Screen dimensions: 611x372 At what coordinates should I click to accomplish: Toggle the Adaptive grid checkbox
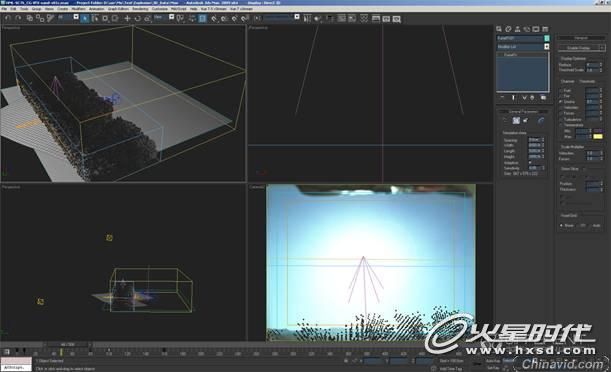[x=530, y=162]
